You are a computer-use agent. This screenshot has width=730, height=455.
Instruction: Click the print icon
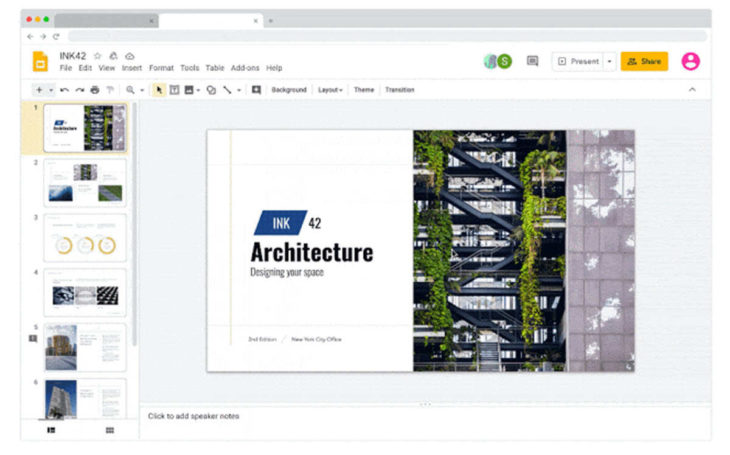94,90
